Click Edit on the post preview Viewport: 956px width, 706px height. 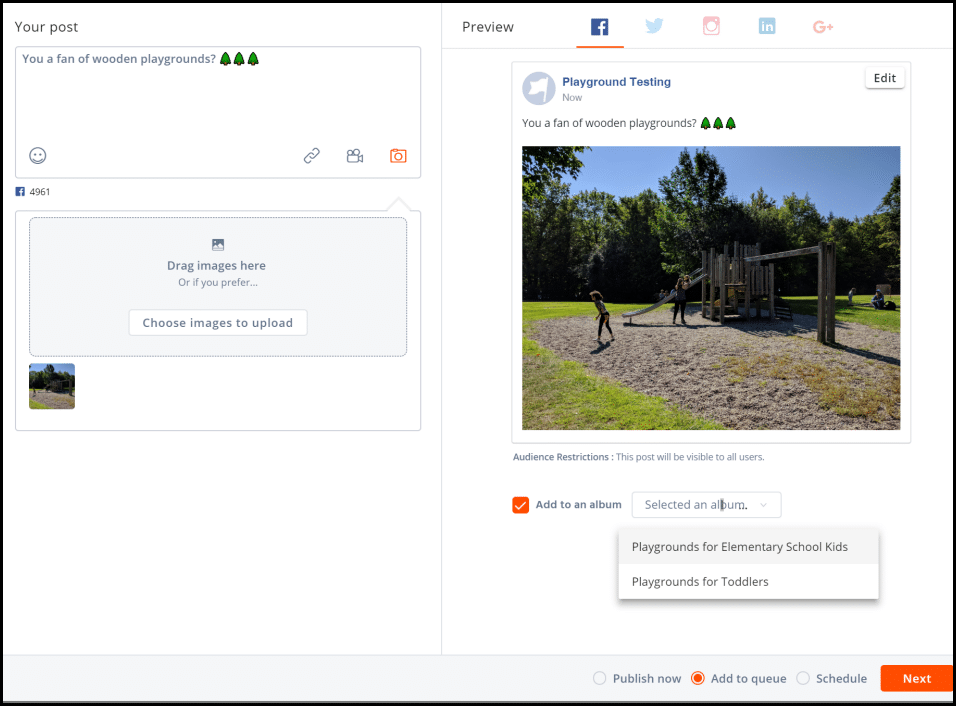point(884,78)
